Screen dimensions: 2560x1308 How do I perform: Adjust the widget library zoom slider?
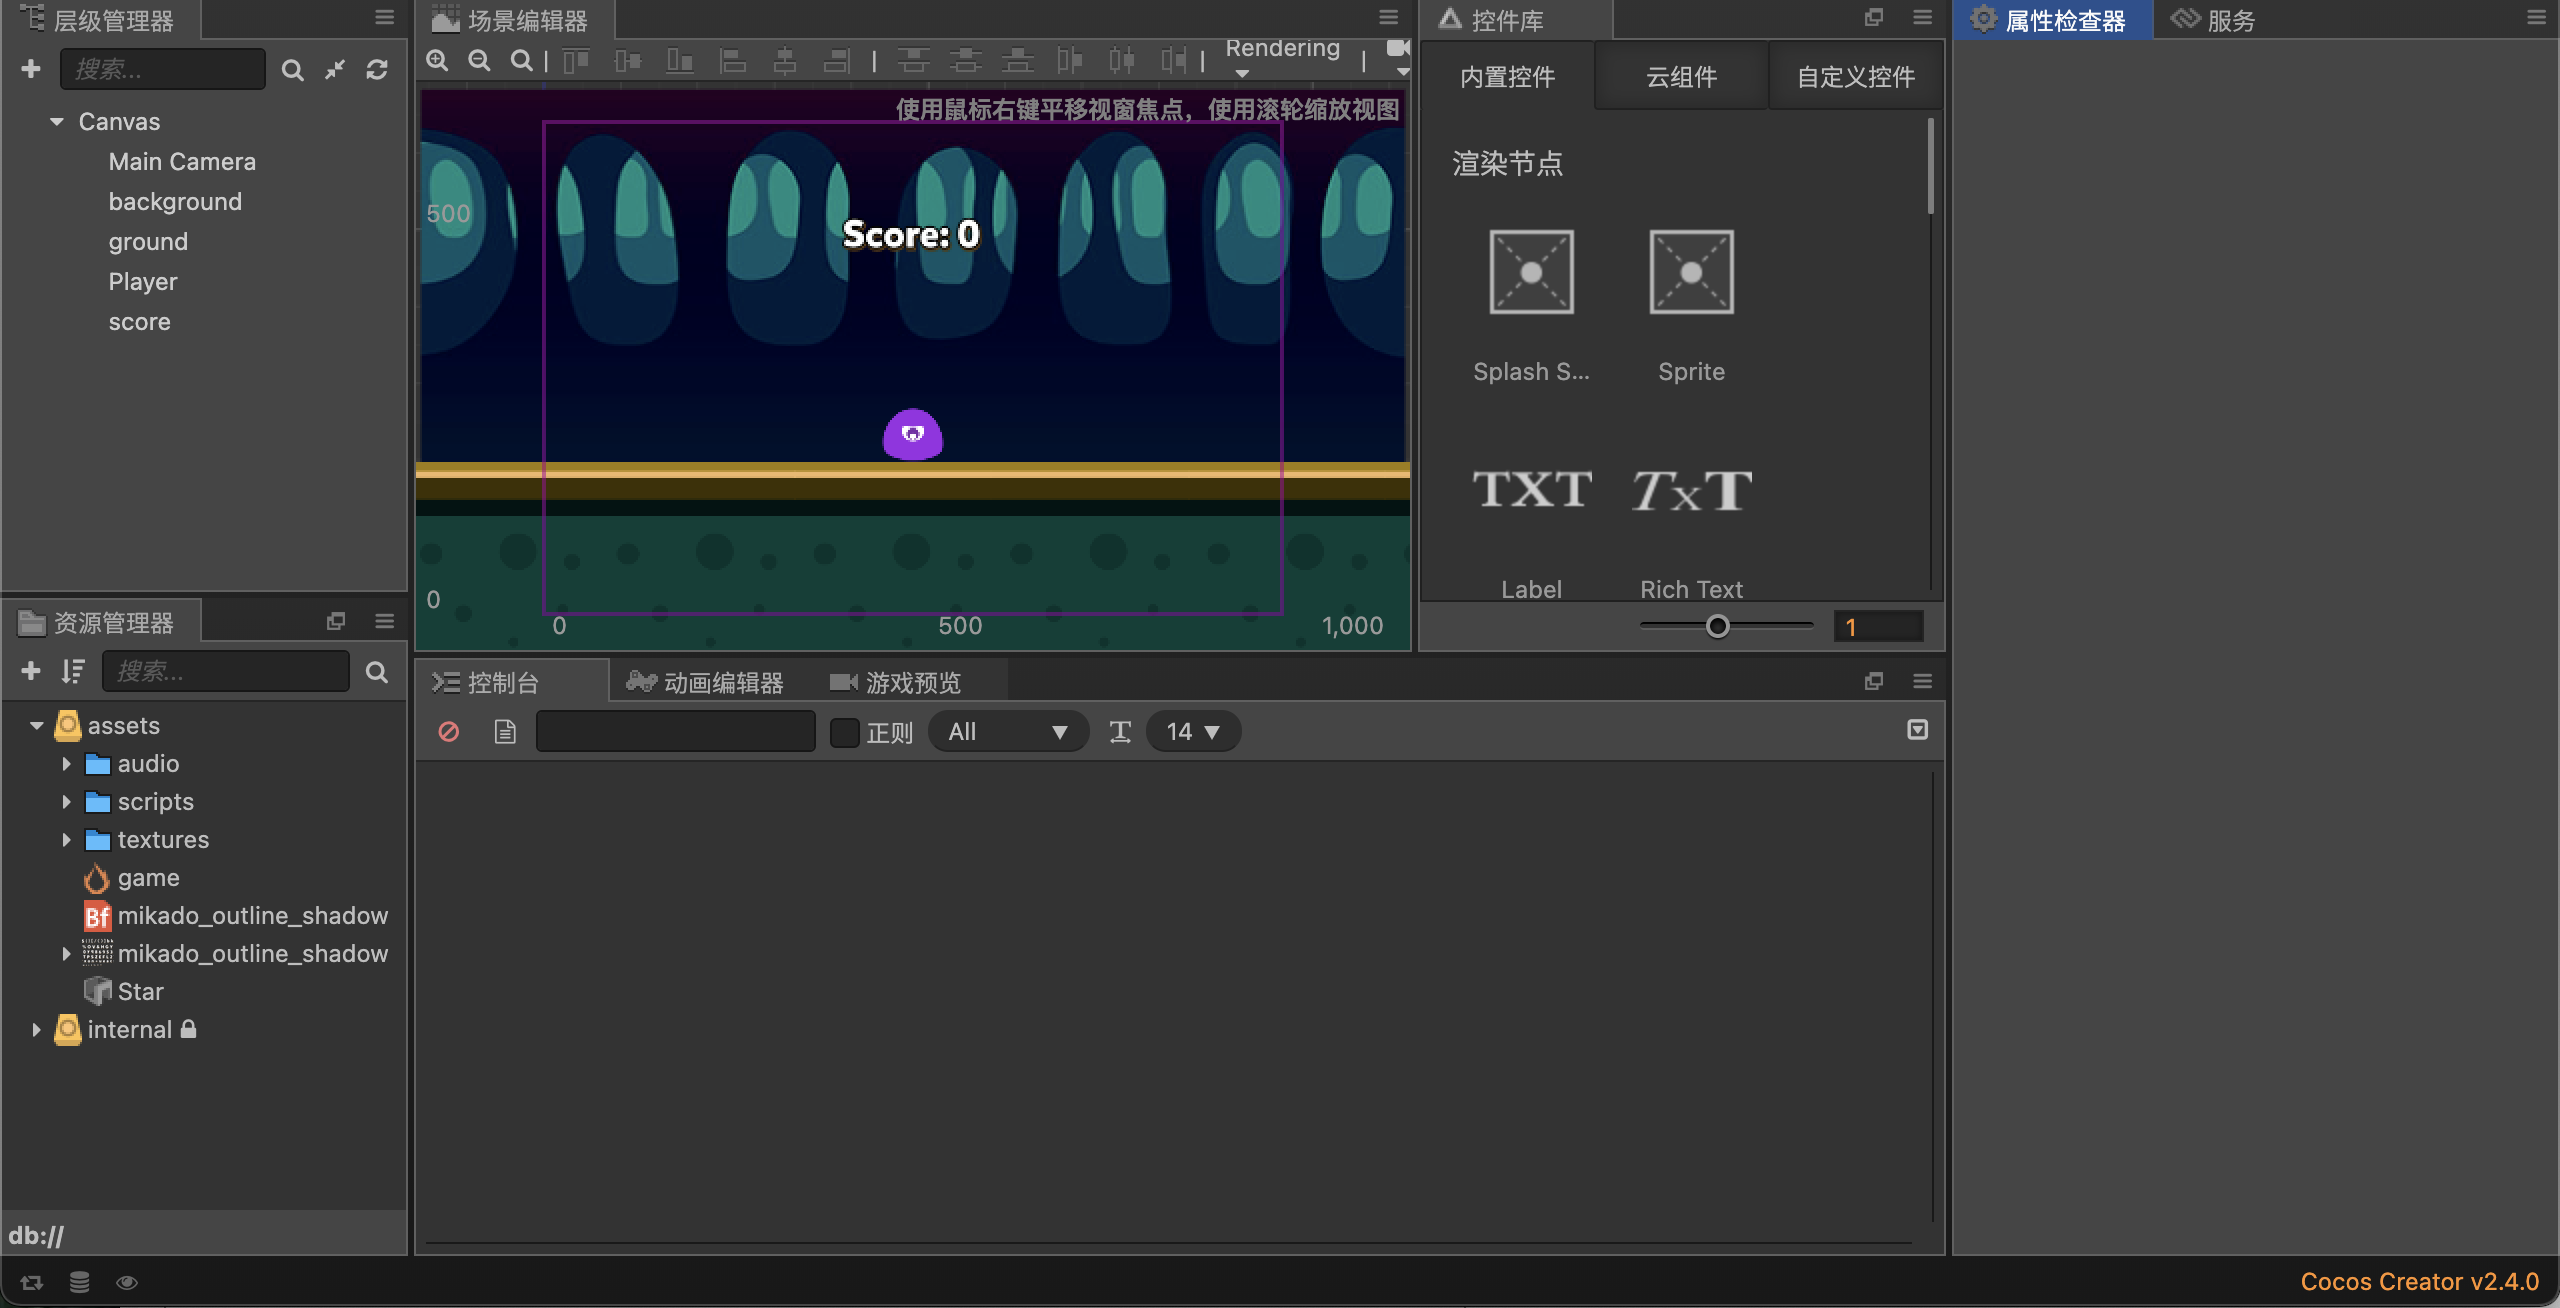coord(1717,627)
